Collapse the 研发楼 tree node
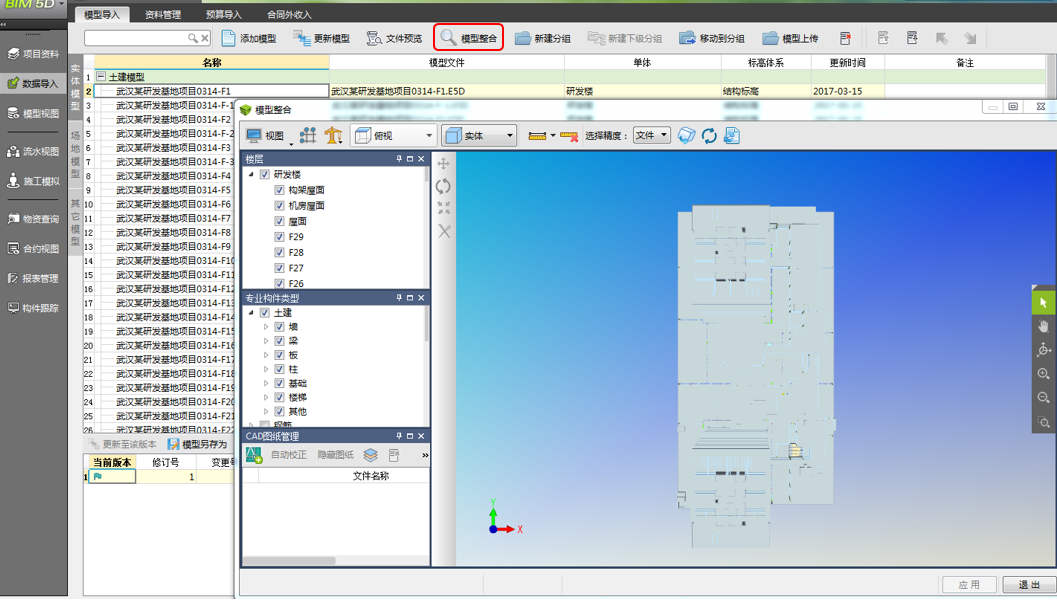 click(251, 174)
